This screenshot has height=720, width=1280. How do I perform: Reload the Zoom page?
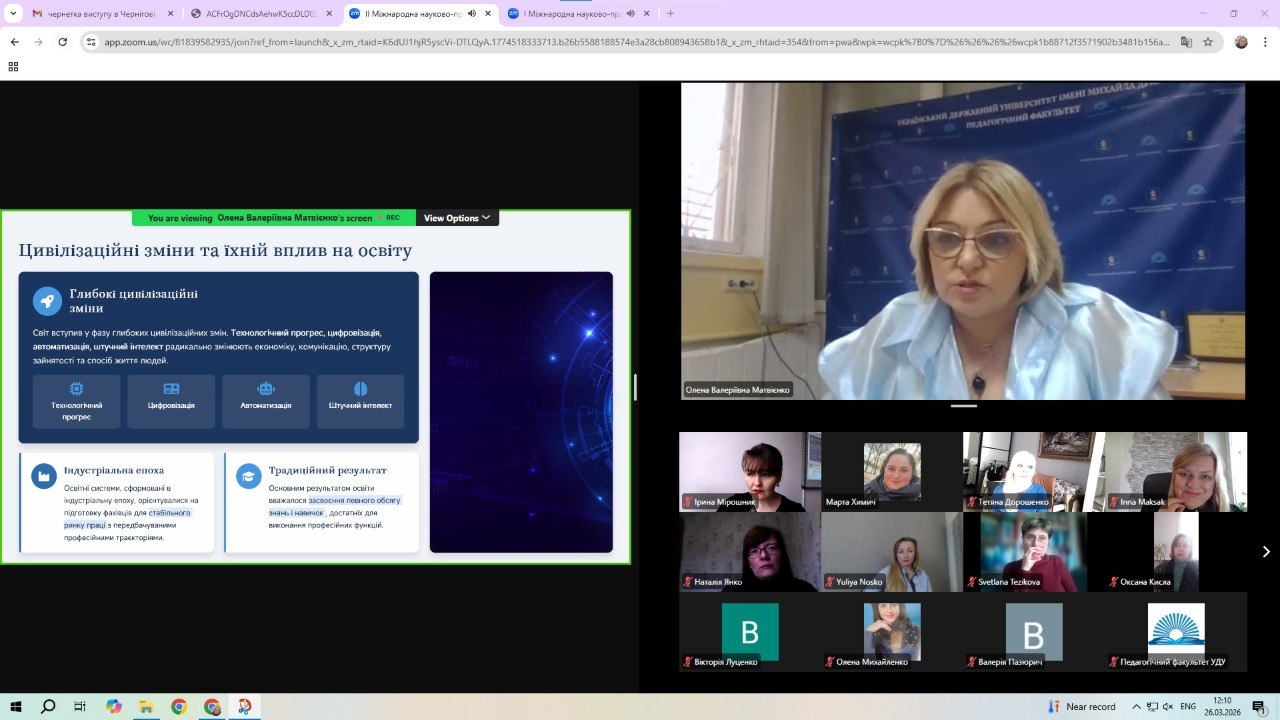(63, 42)
